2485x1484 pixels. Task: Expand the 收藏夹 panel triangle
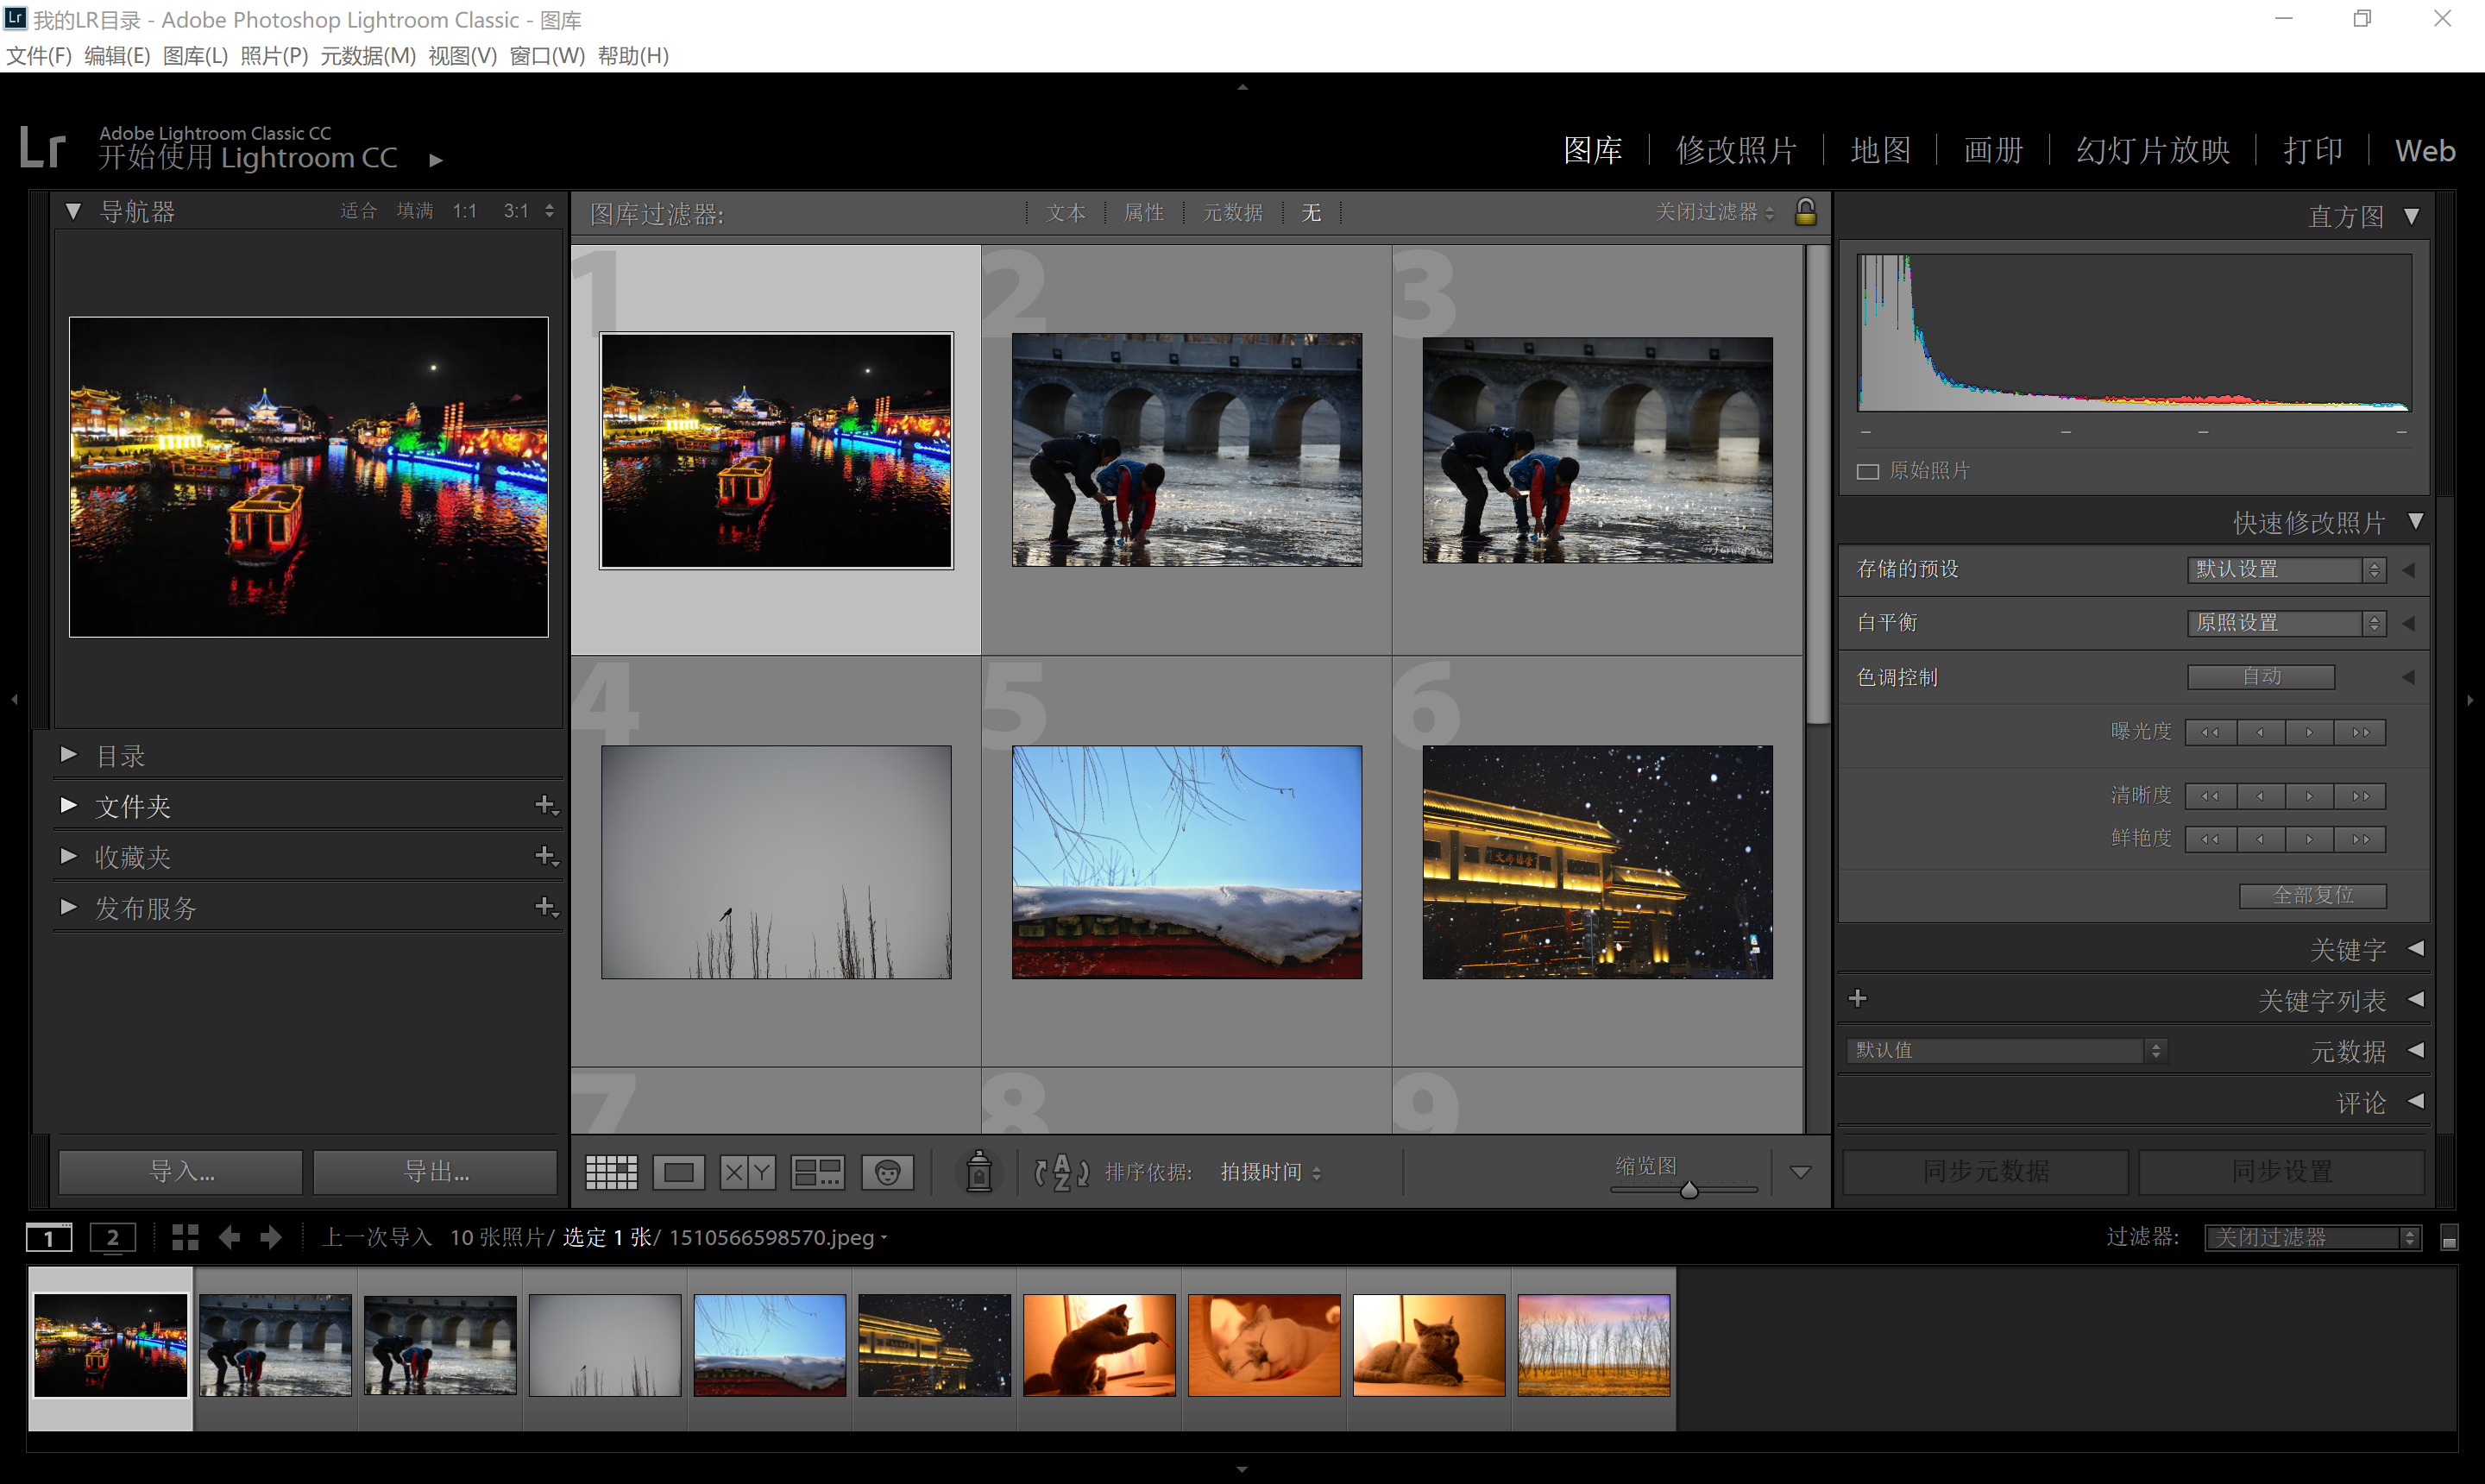68,856
